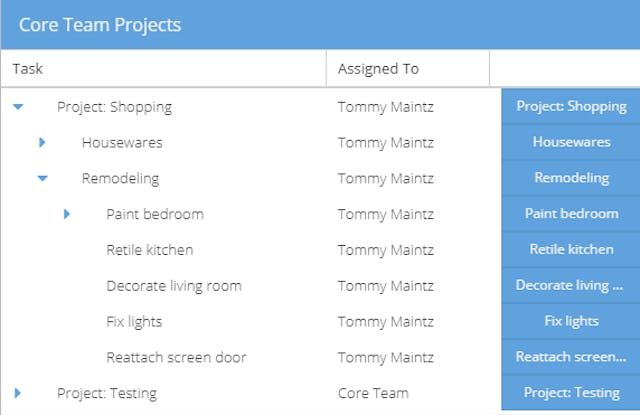This screenshot has height=415, width=640.
Task: Expand the Project: Testing tree node
Action: coord(18,393)
